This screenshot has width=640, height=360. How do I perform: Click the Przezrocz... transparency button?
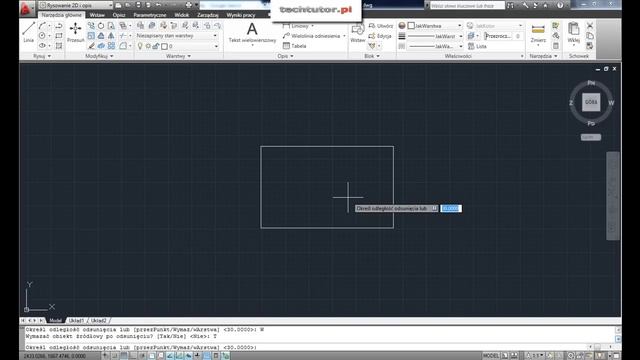(x=498, y=36)
